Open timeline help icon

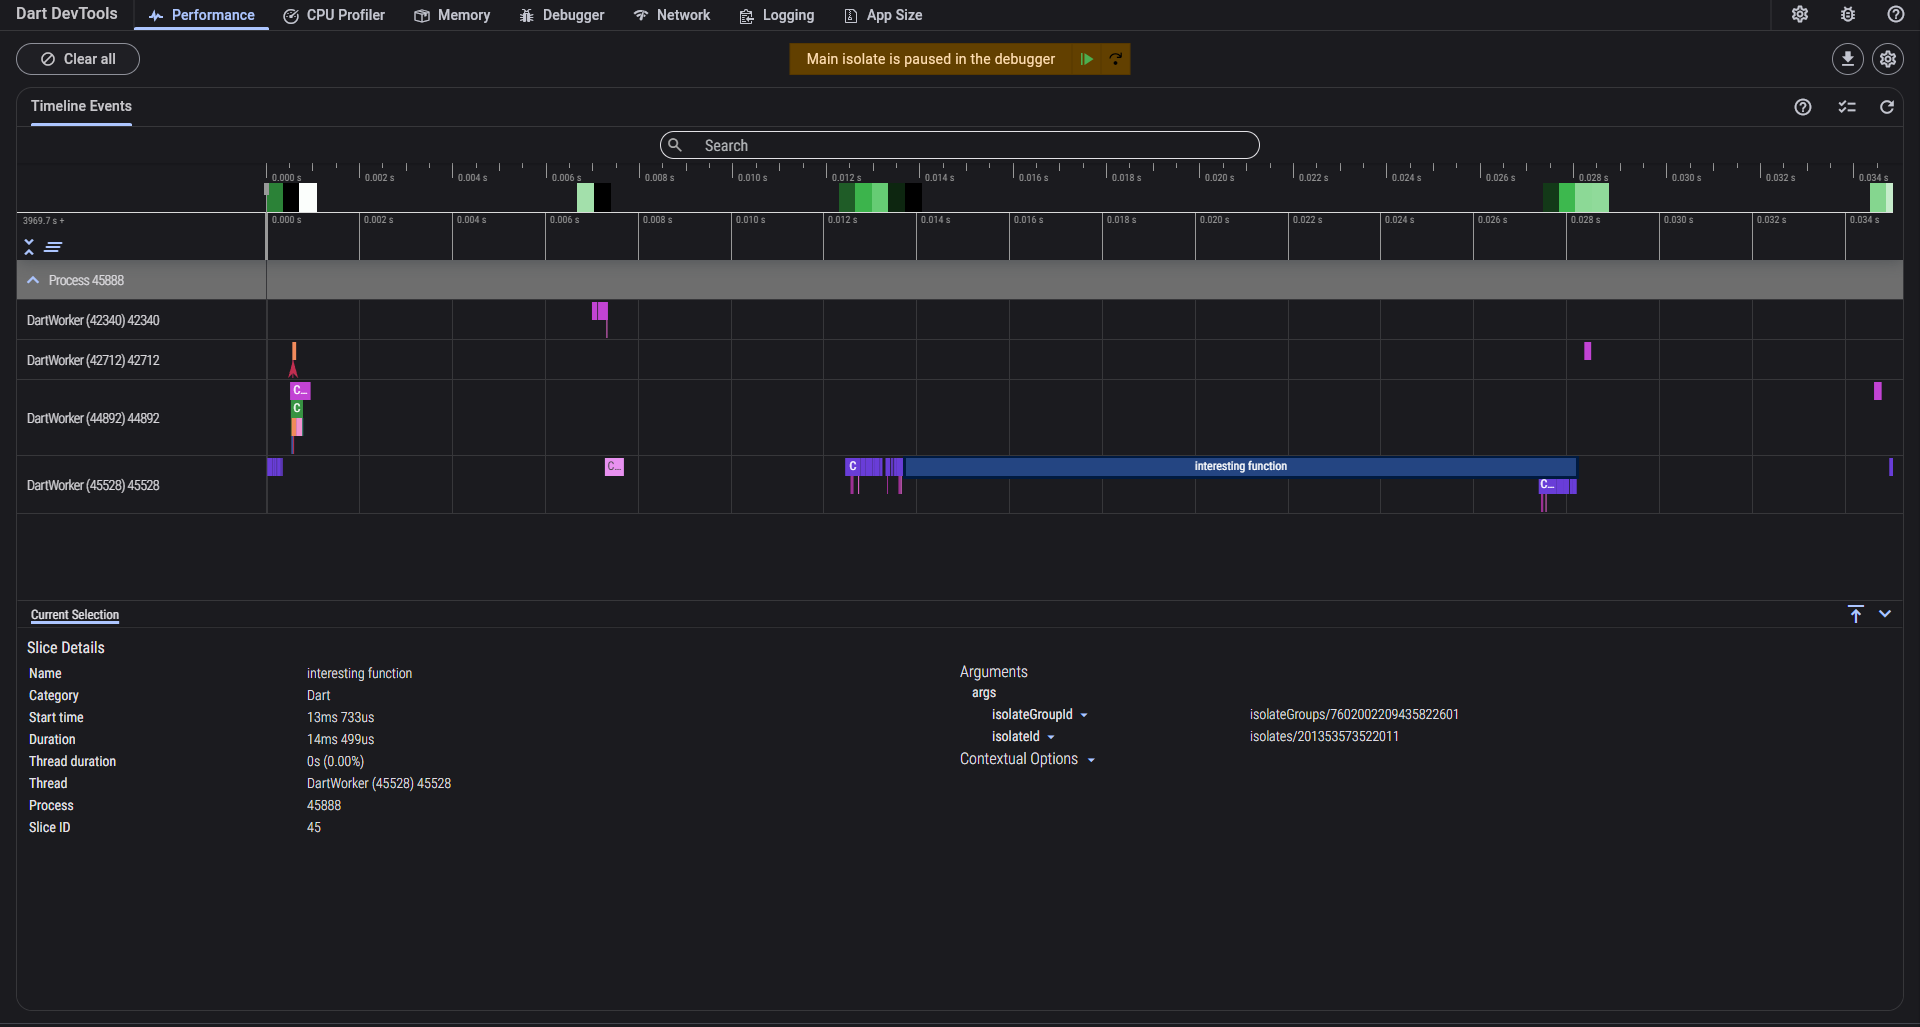coord(1803,107)
